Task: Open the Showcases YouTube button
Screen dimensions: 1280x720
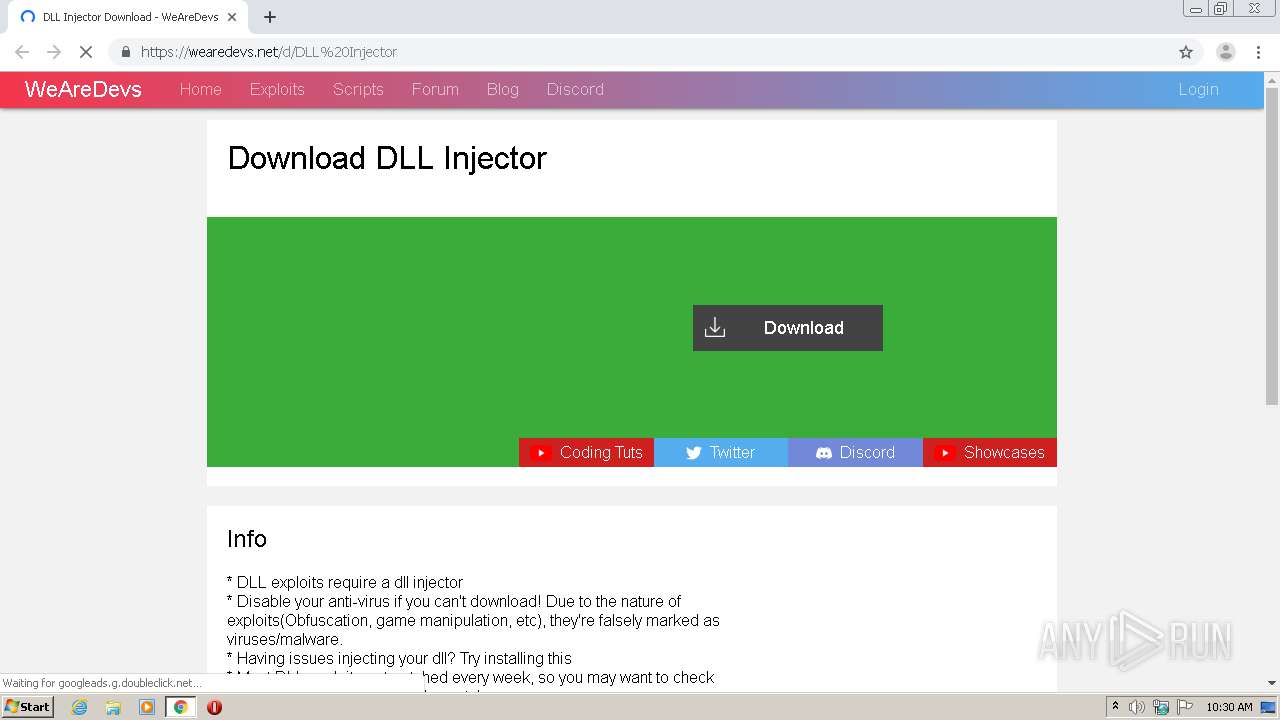Action: 990,452
